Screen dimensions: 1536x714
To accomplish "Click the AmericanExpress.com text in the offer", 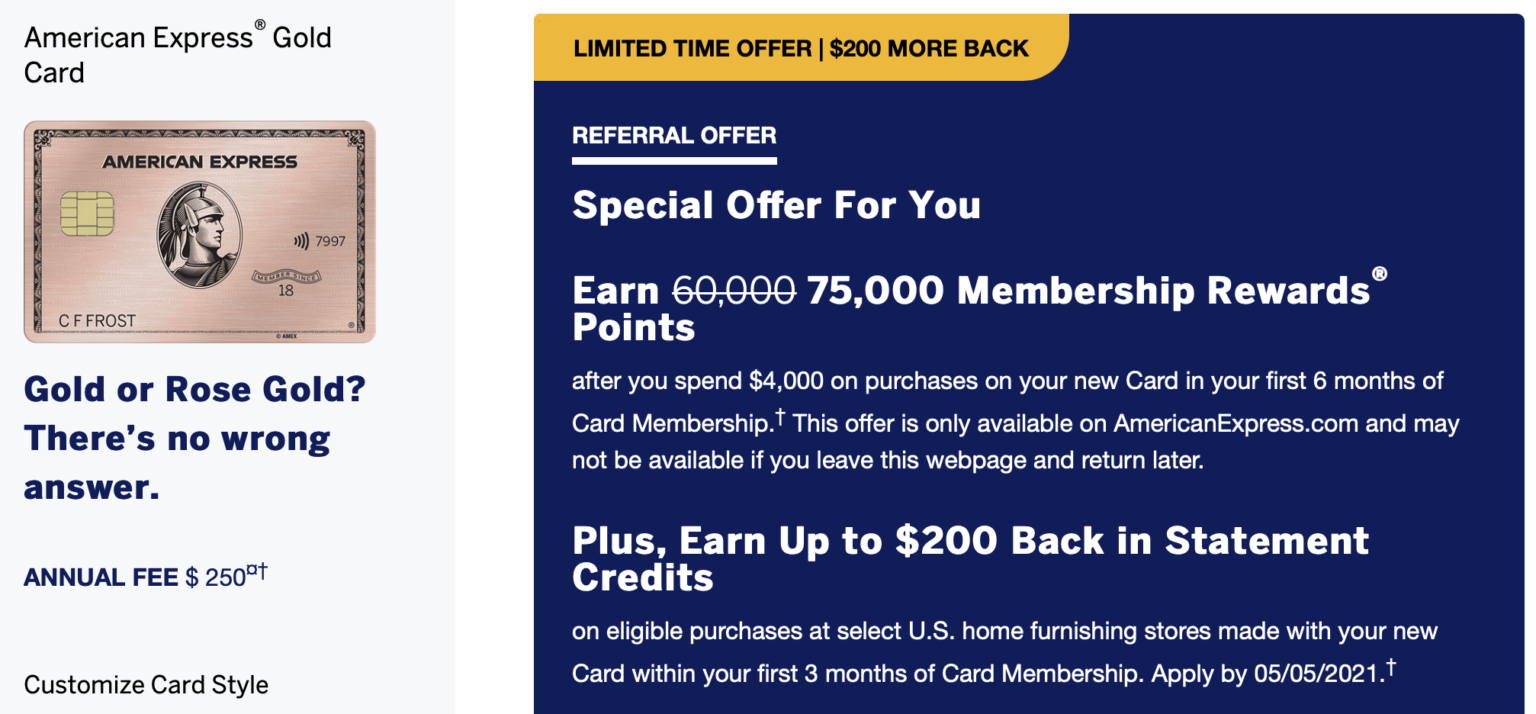I will [x=1236, y=423].
